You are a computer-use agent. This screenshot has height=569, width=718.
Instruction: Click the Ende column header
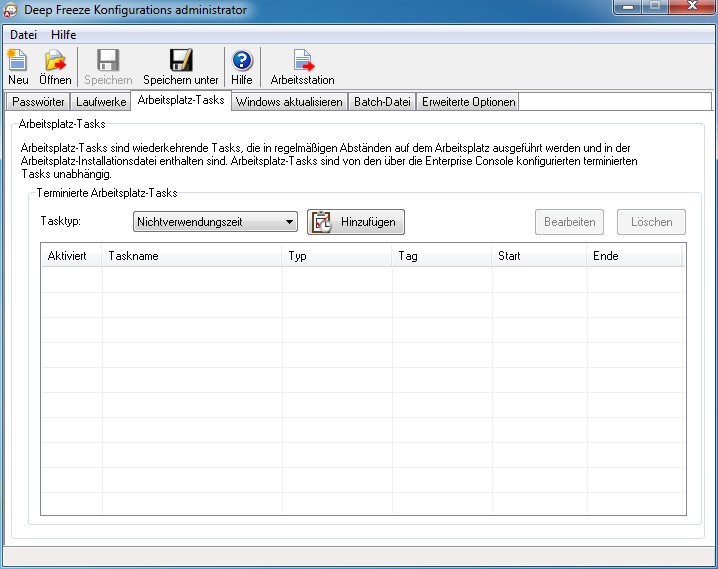(635, 256)
